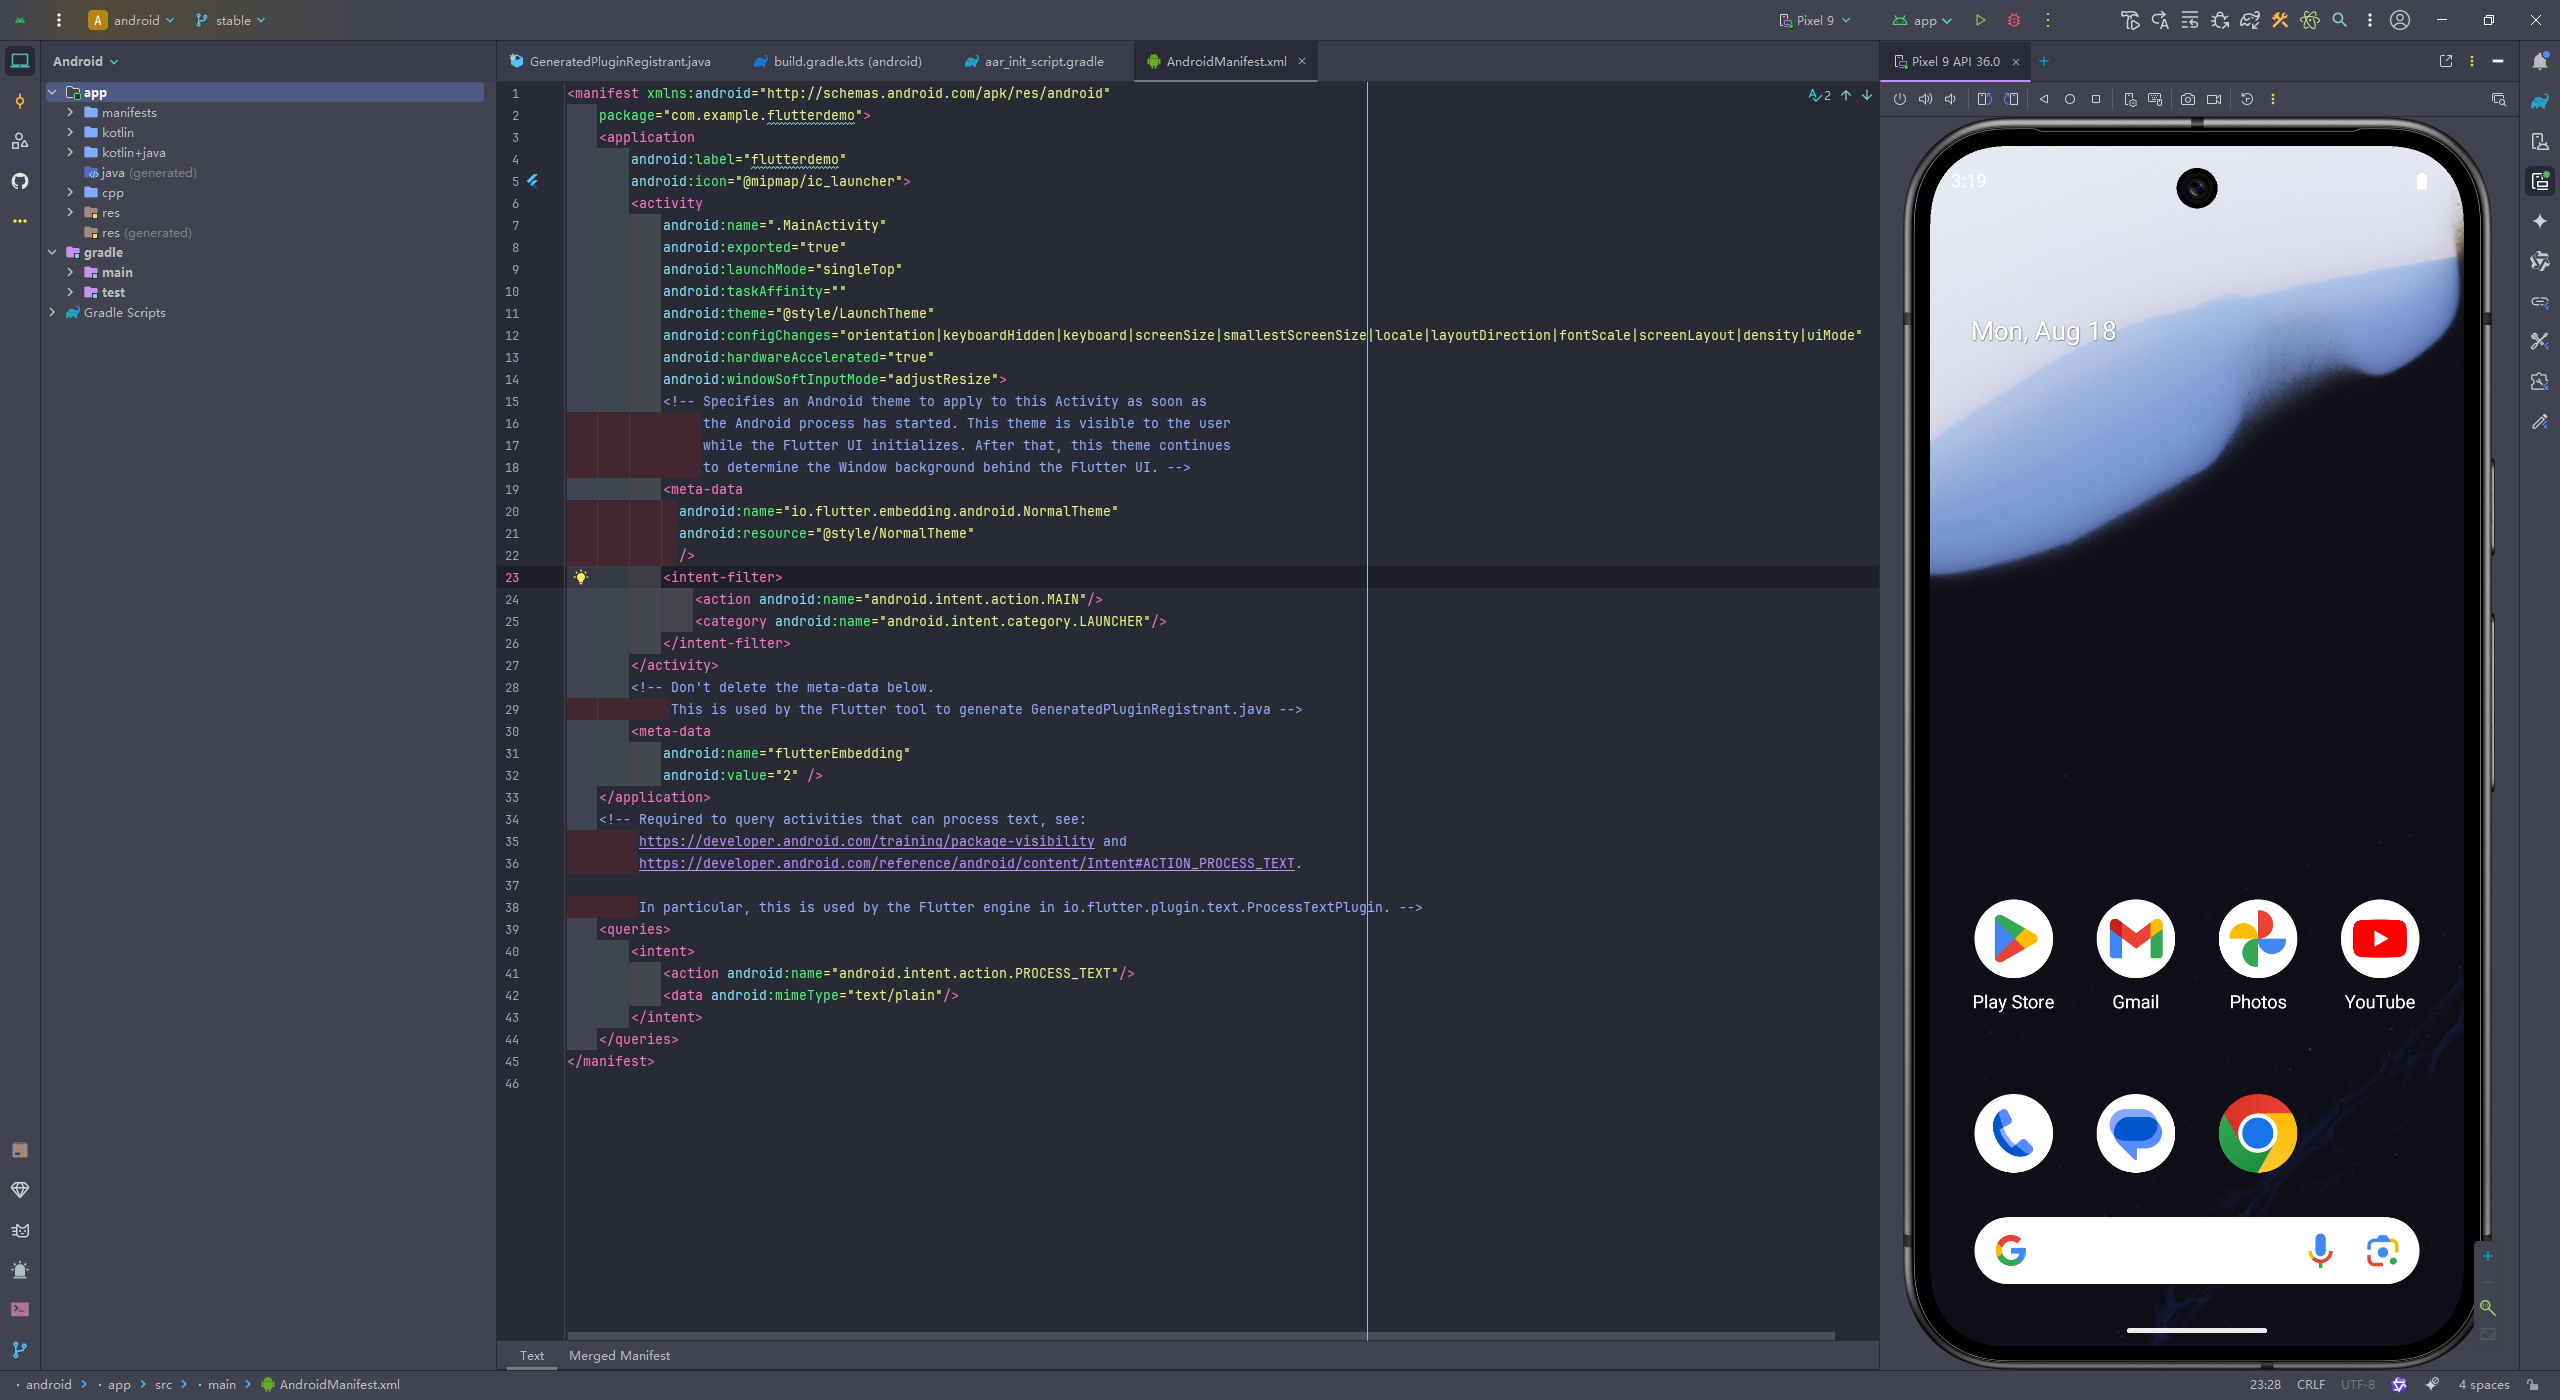
Task: Click the editor horizontal scrollbar
Action: pyautogui.click(x=1200, y=1335)
